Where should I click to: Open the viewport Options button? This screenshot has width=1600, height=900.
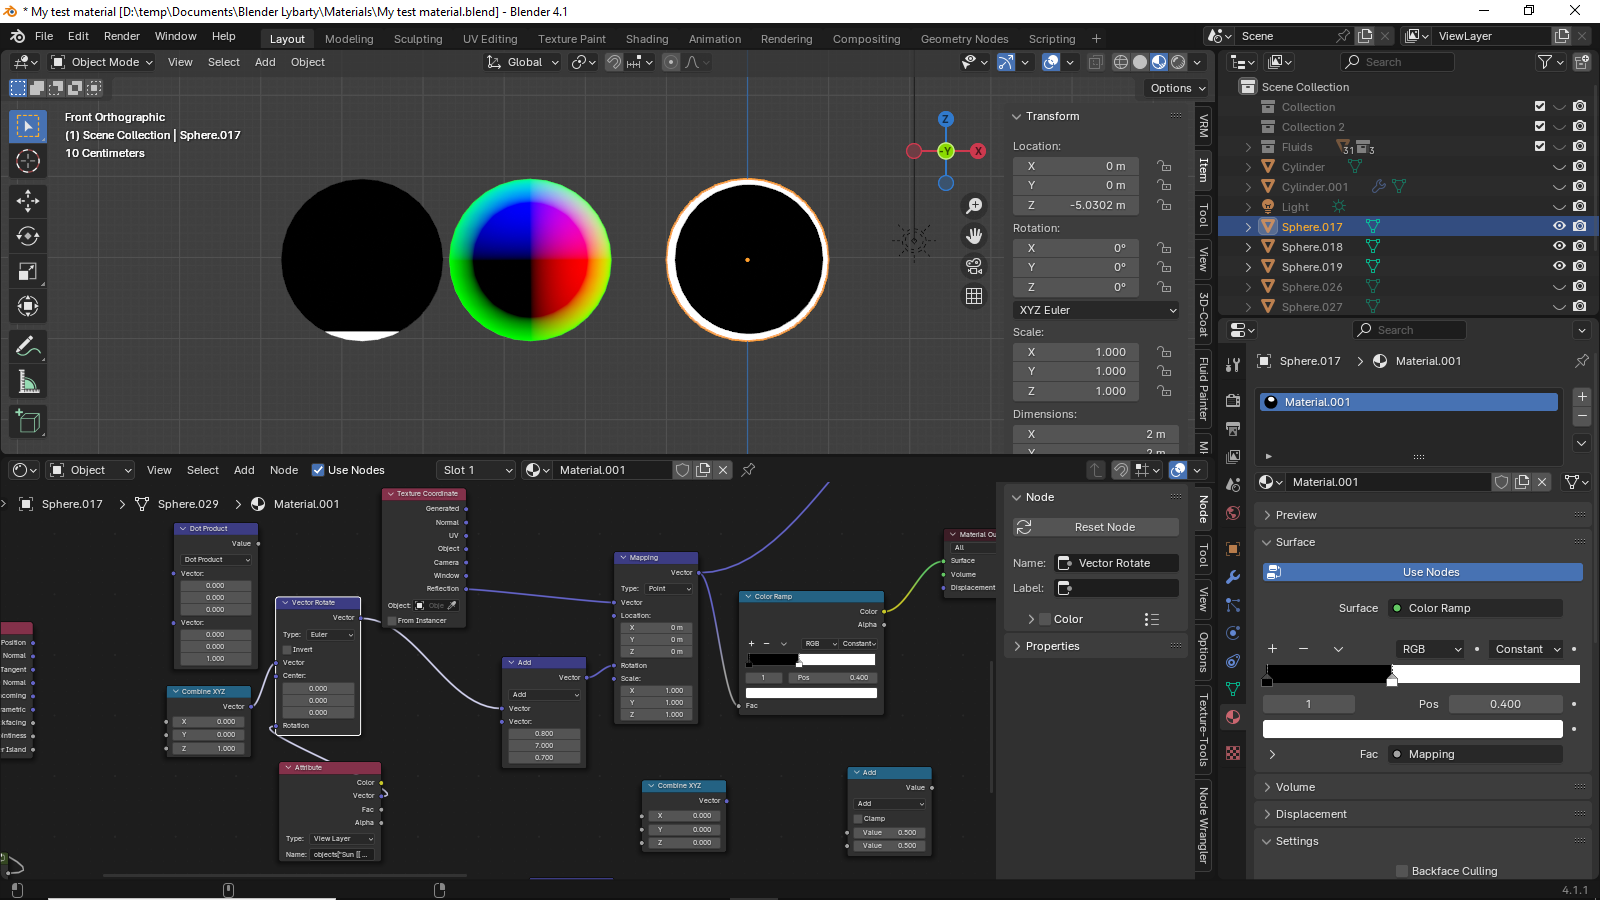point(1178,88)
